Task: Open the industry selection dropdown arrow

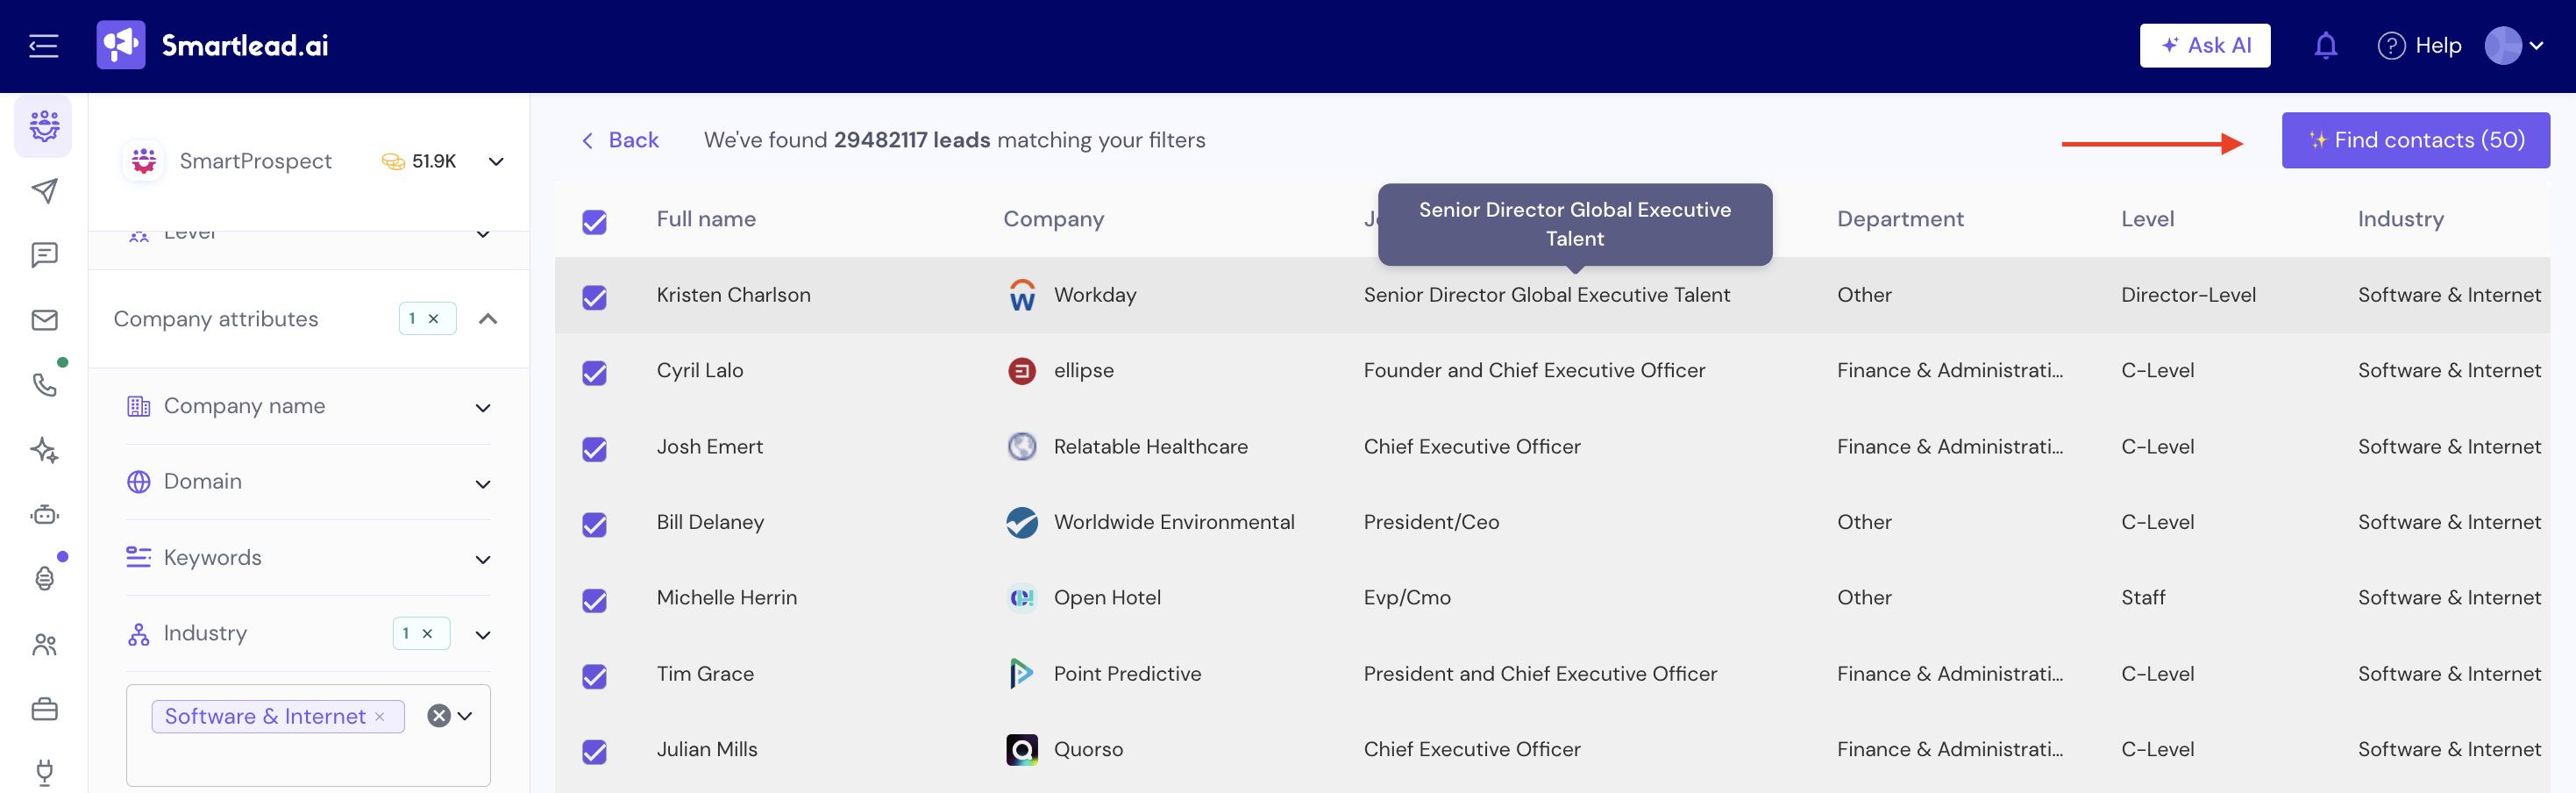Action: coord(465,716)
